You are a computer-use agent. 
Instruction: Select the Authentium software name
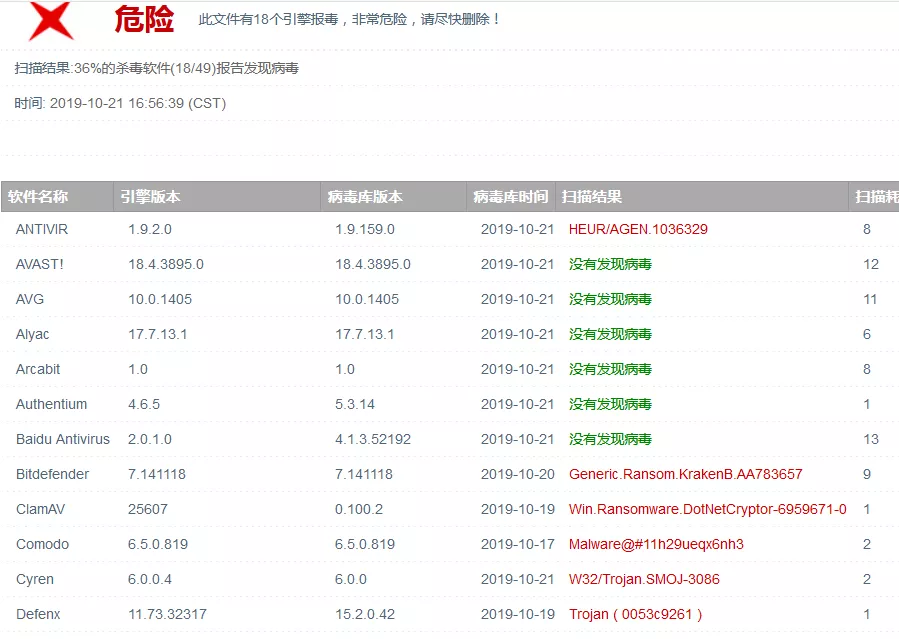[52, 404]
